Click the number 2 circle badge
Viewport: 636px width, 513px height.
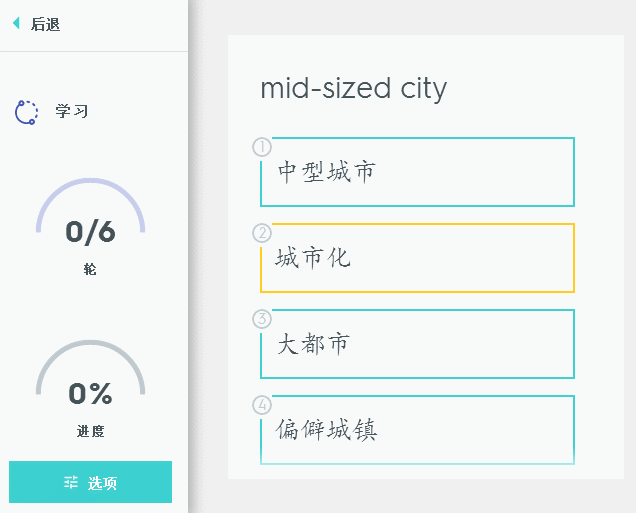point(262,233)
